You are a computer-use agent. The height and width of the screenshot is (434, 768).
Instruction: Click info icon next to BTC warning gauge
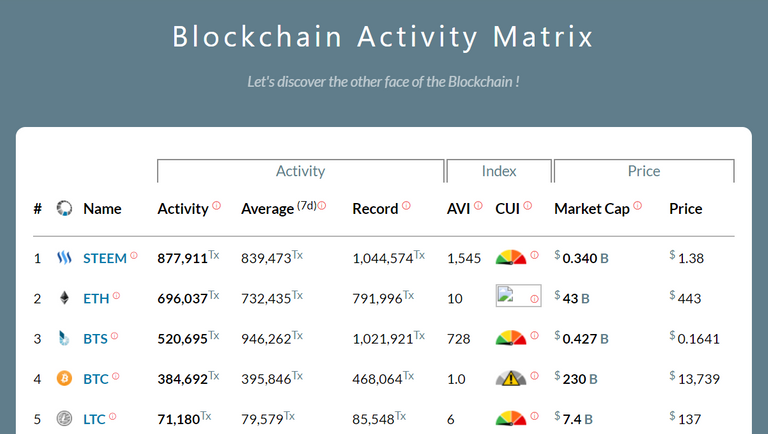click(535, 375)
